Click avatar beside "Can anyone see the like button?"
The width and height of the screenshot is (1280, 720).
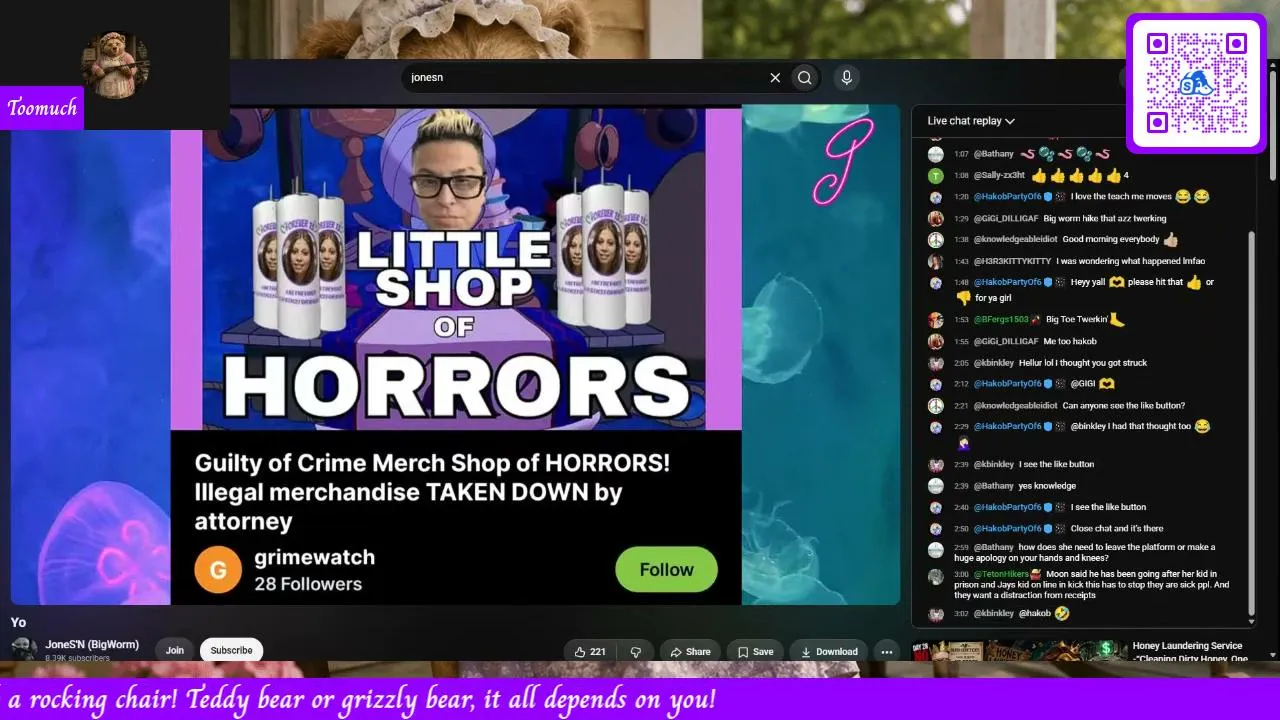coord(935,406)
